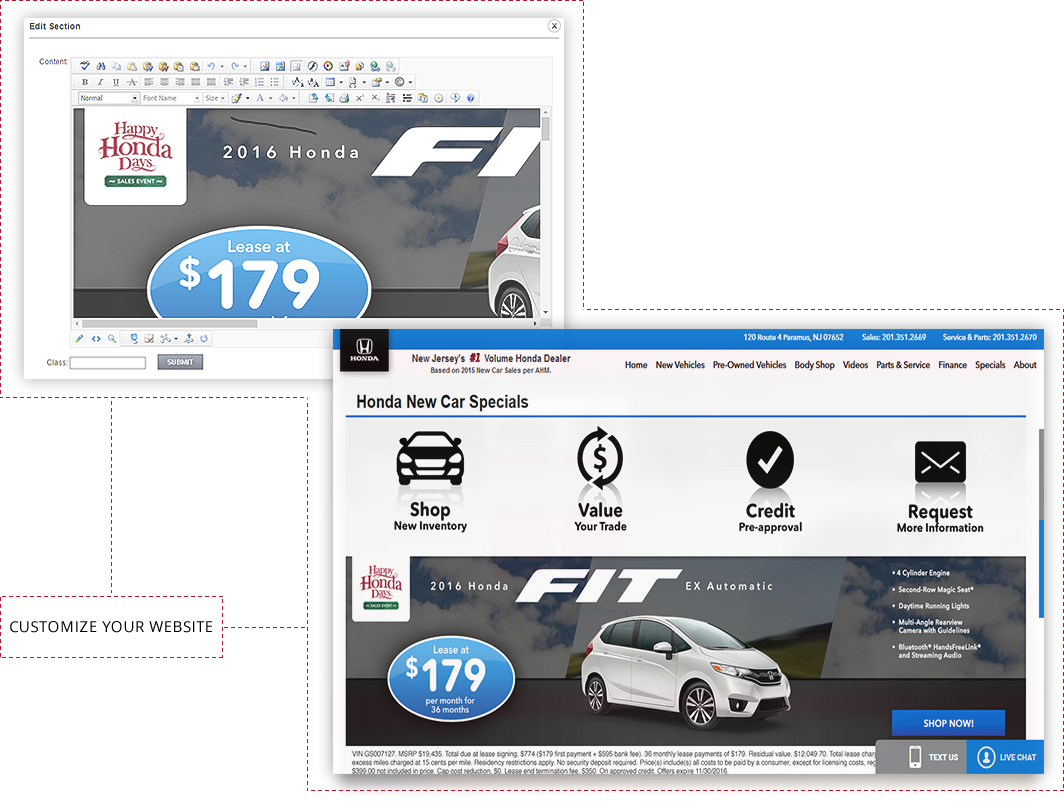Toggle bold formatting in editor toolbar
The image size is (1064, 802).
click(x=85, y=82)
